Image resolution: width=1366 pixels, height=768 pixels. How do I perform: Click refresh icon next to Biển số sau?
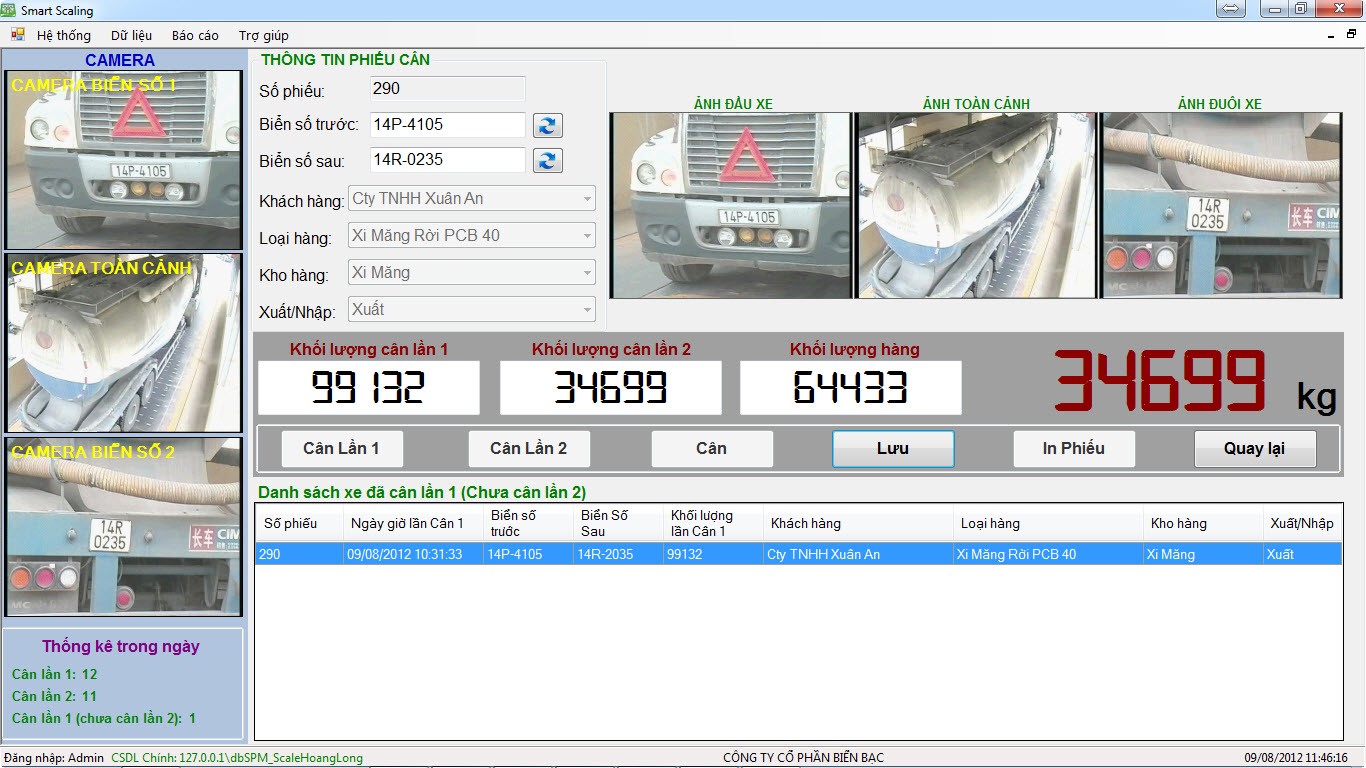click(547, 160)
